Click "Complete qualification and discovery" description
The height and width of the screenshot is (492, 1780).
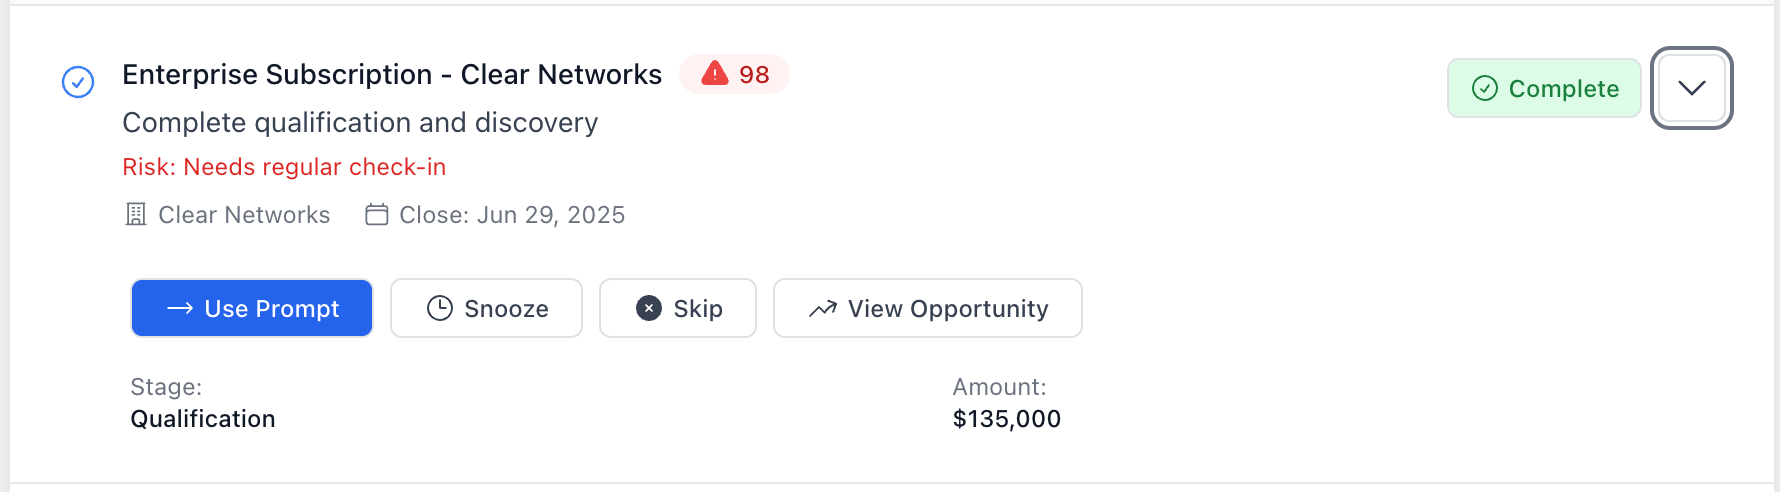[x=360, y=123]
